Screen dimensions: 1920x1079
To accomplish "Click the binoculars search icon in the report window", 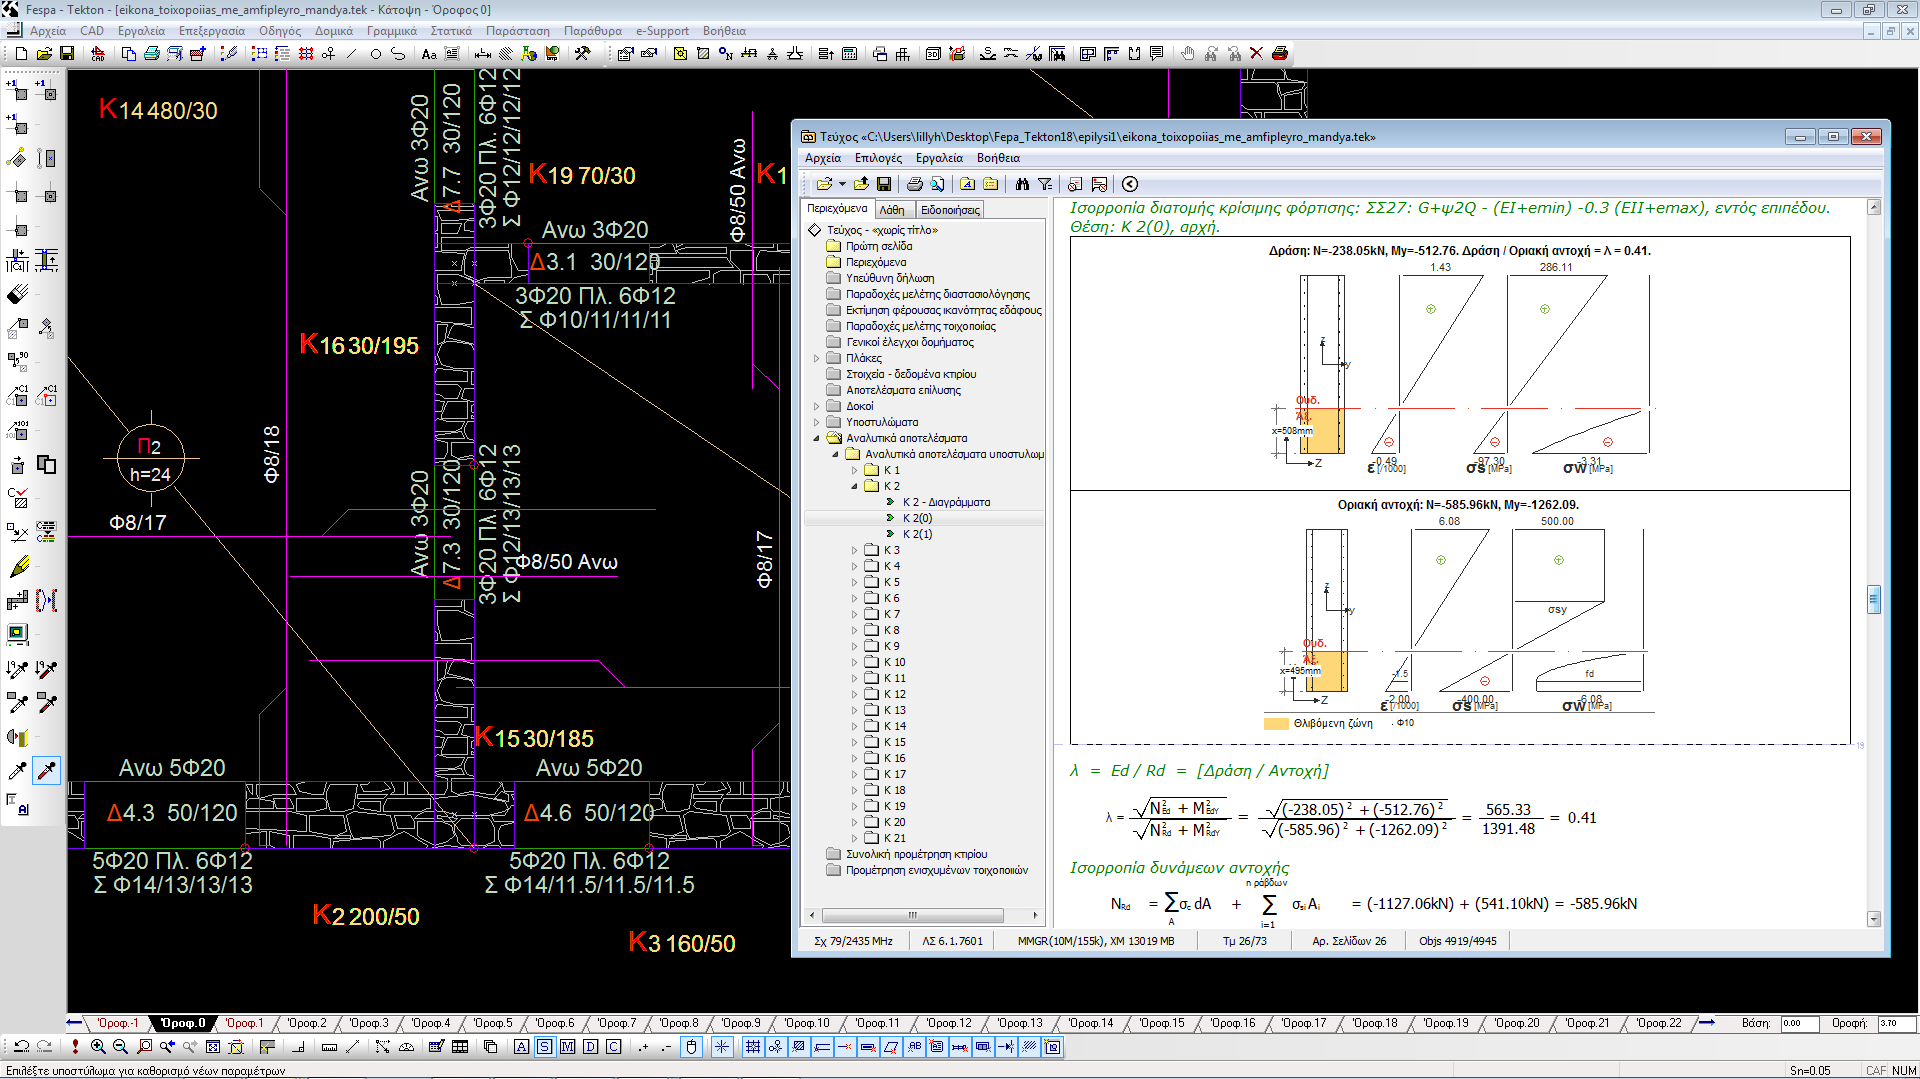I will (1021, 184).
